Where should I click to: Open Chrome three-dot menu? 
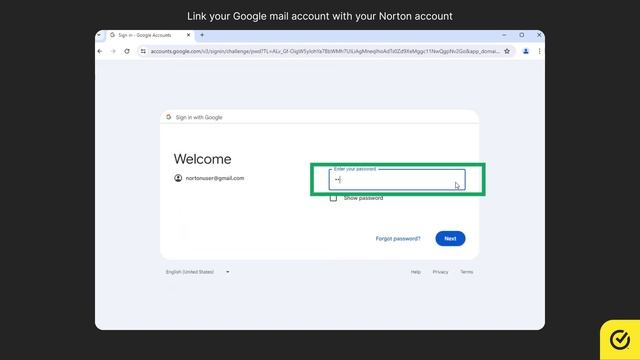tap(539, 51)
